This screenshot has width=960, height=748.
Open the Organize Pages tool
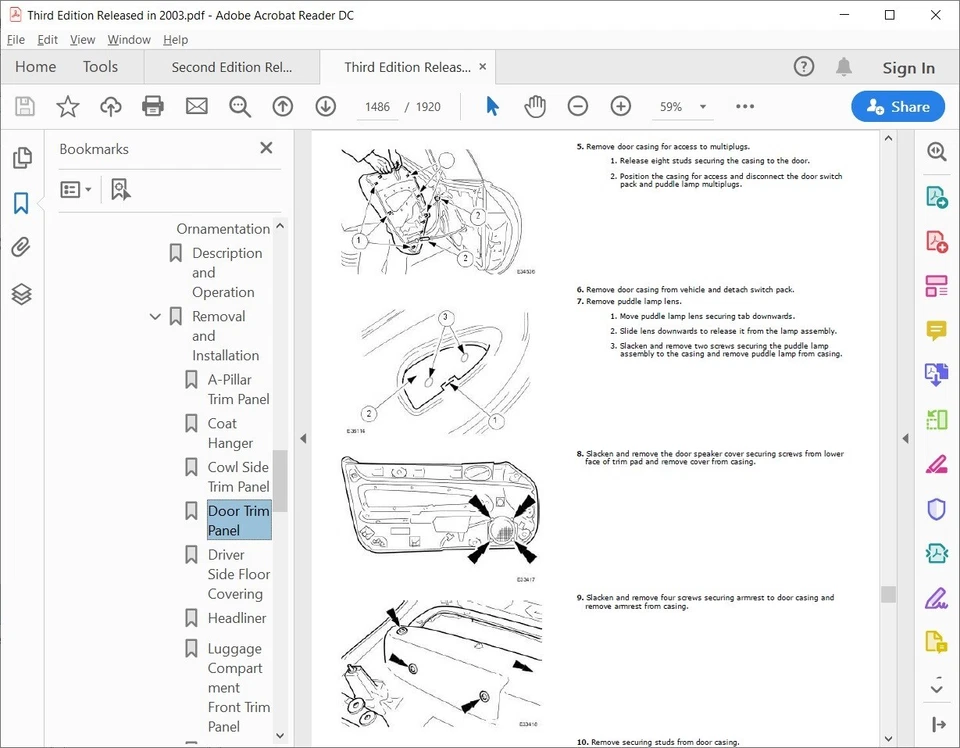pos(937,285)
